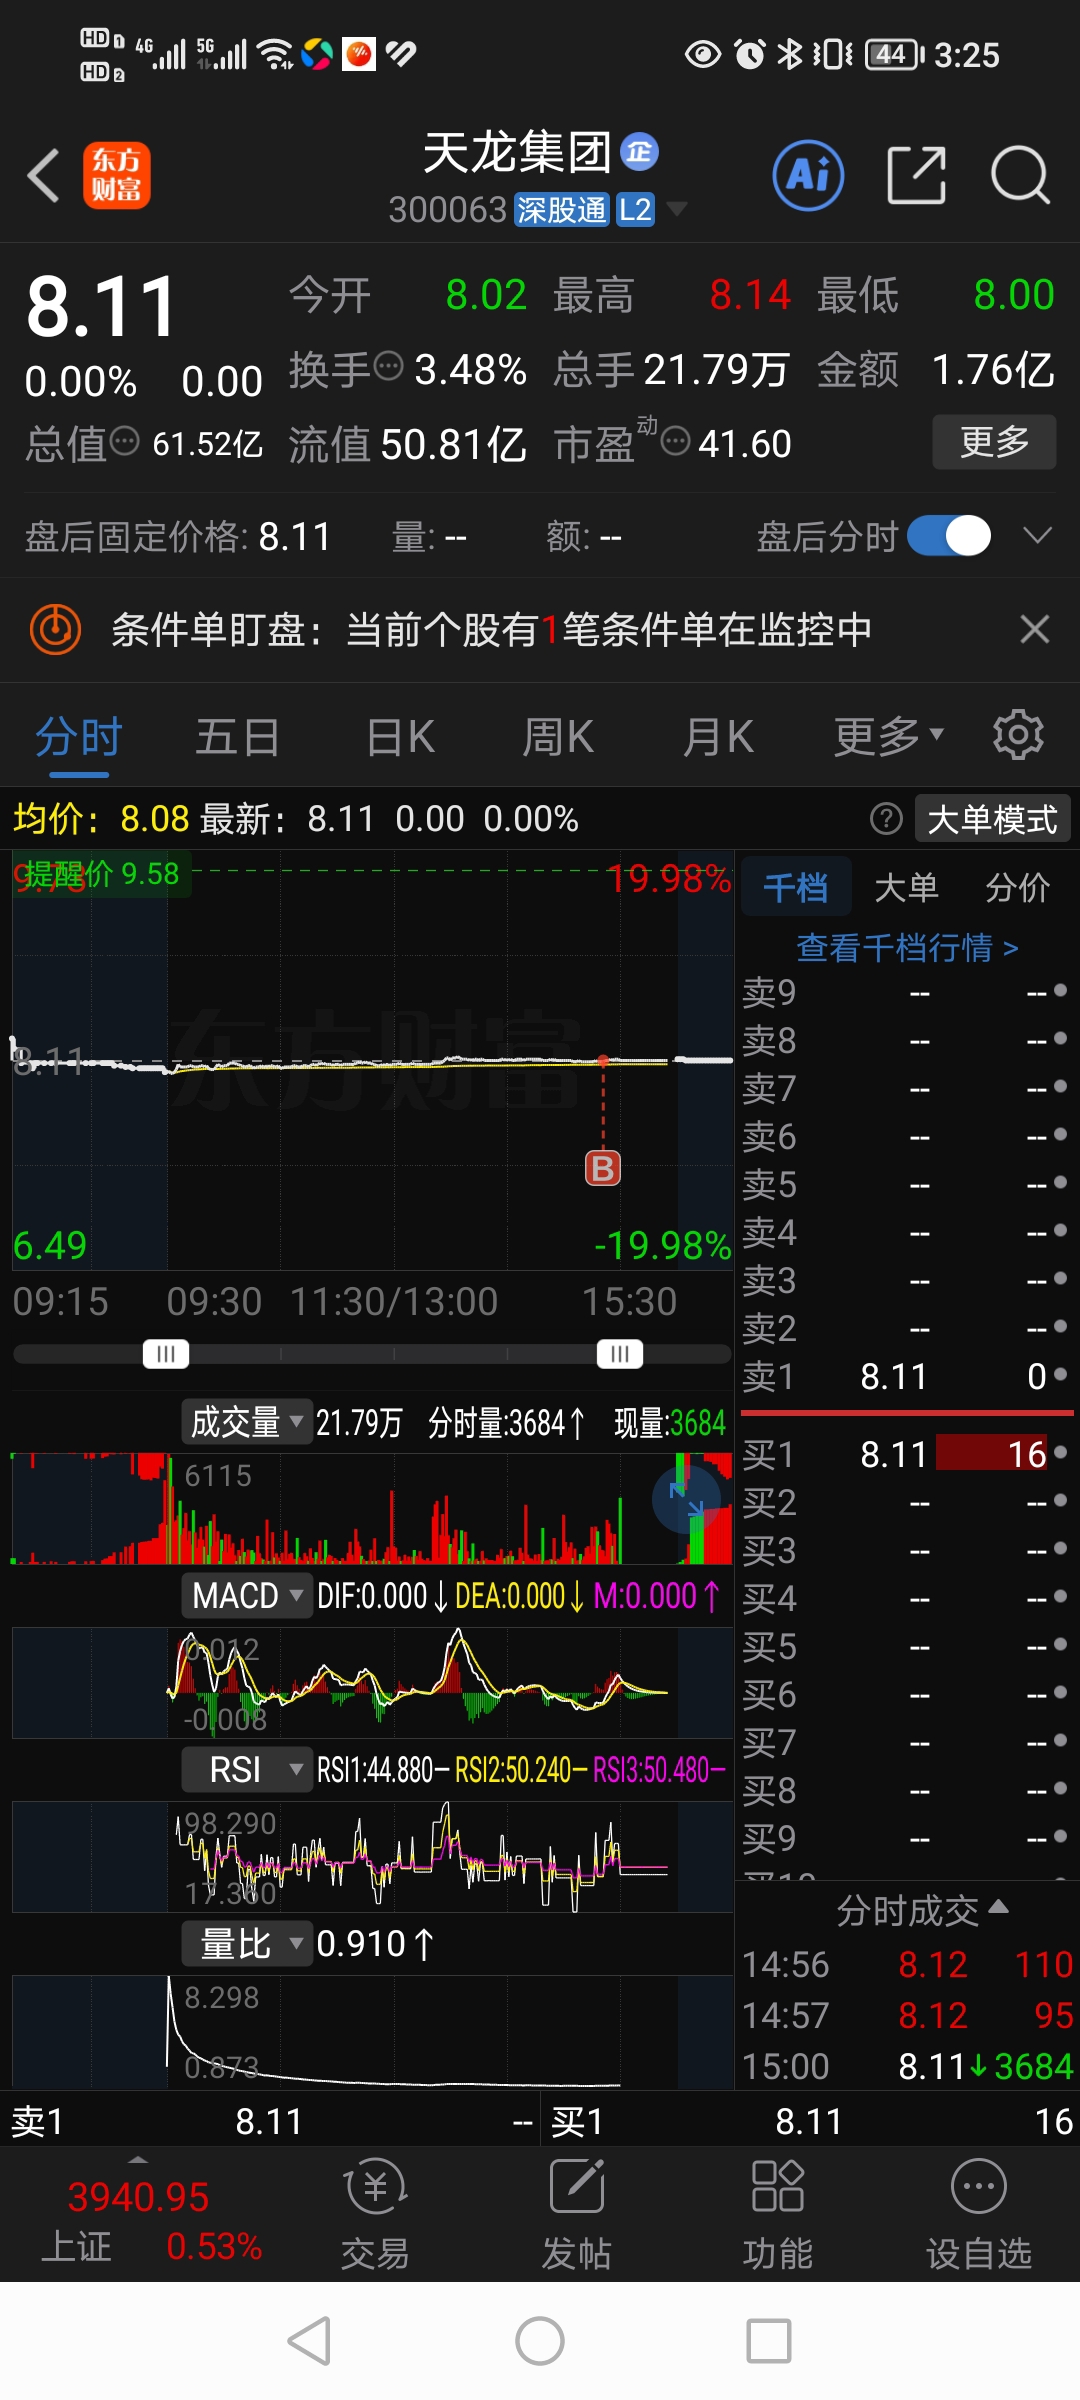Open 功能 functions icon
Image resolution: width=1080 pixels, height=2400 pixels.
[x=777, y=2212]
